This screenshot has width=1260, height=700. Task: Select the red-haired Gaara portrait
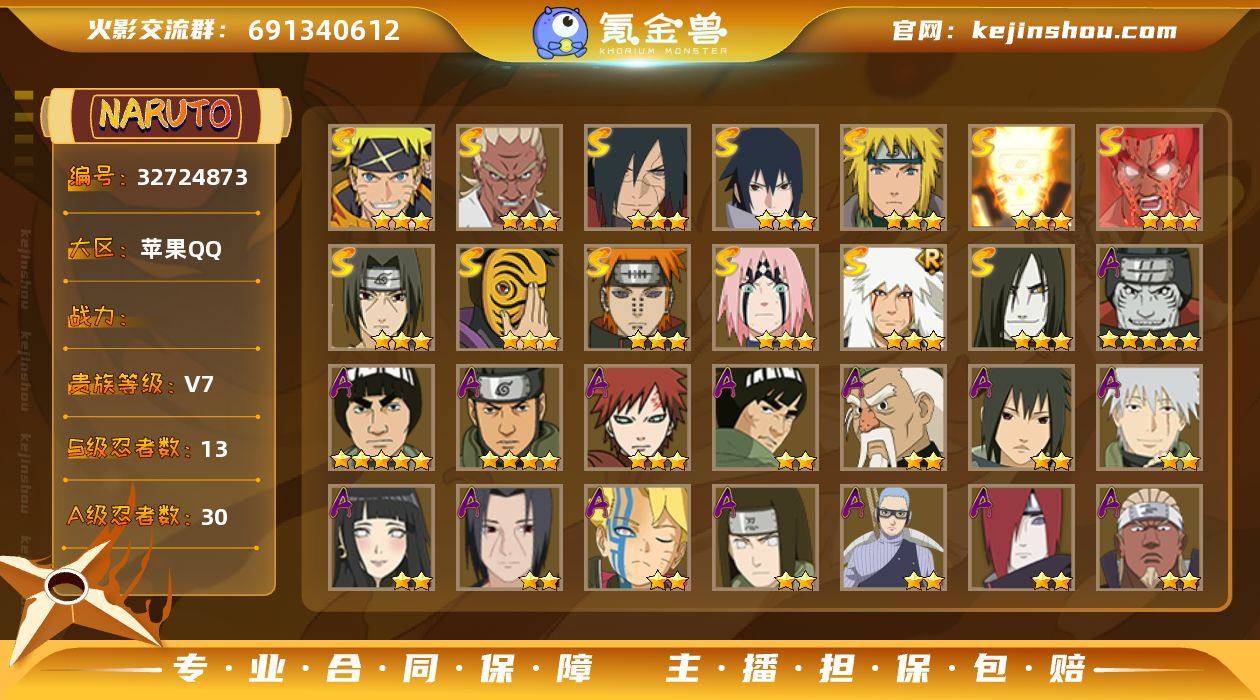coord(637,418)
